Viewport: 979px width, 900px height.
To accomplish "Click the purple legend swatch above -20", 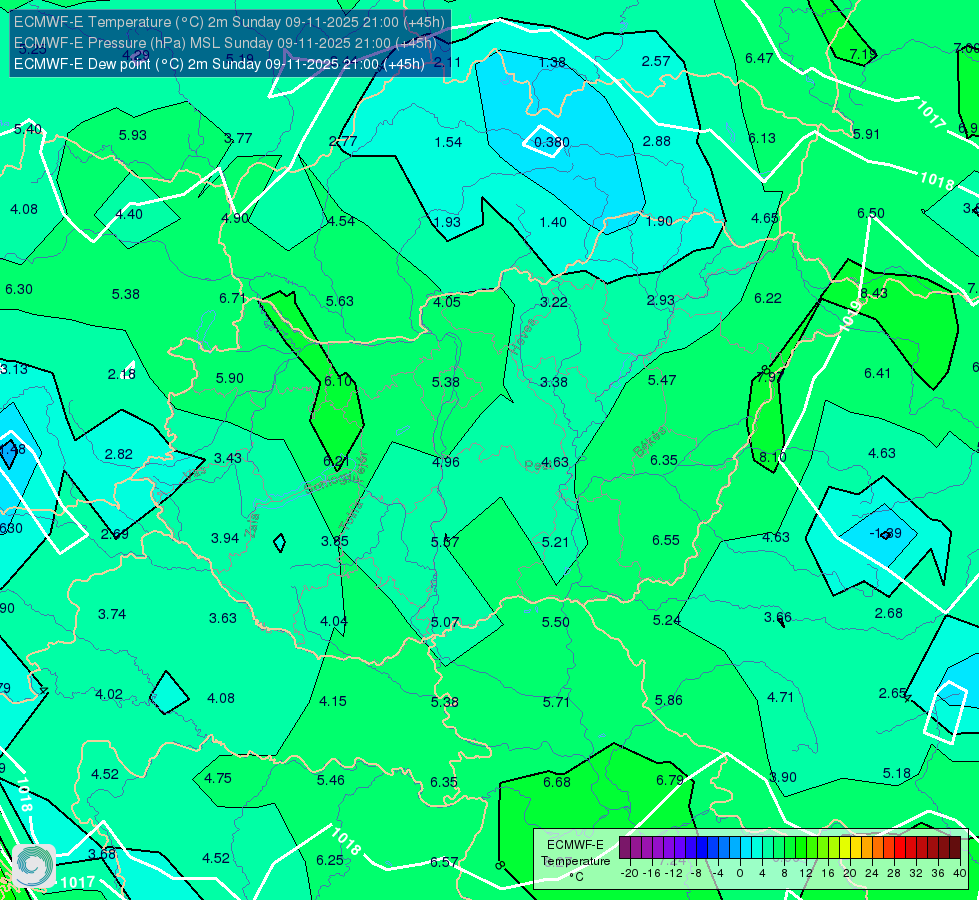I will point(625,848).
